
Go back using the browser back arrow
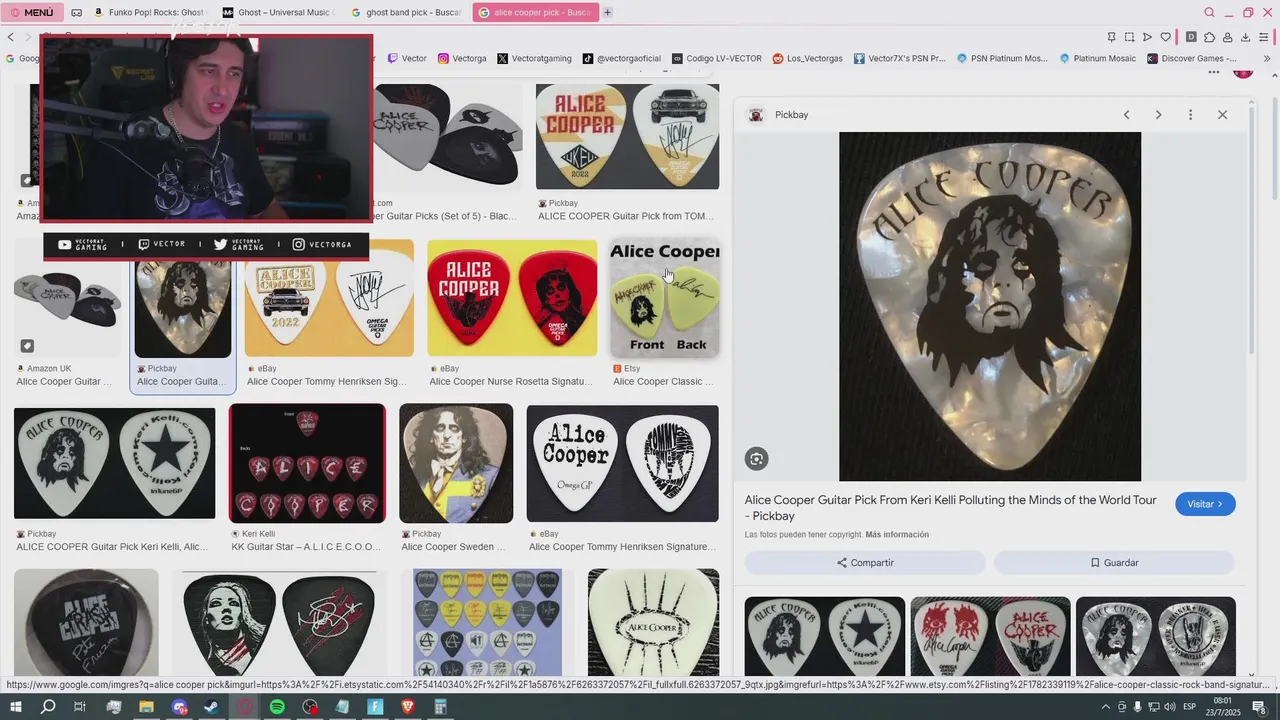pyautogui.click(x=11, y=37)
